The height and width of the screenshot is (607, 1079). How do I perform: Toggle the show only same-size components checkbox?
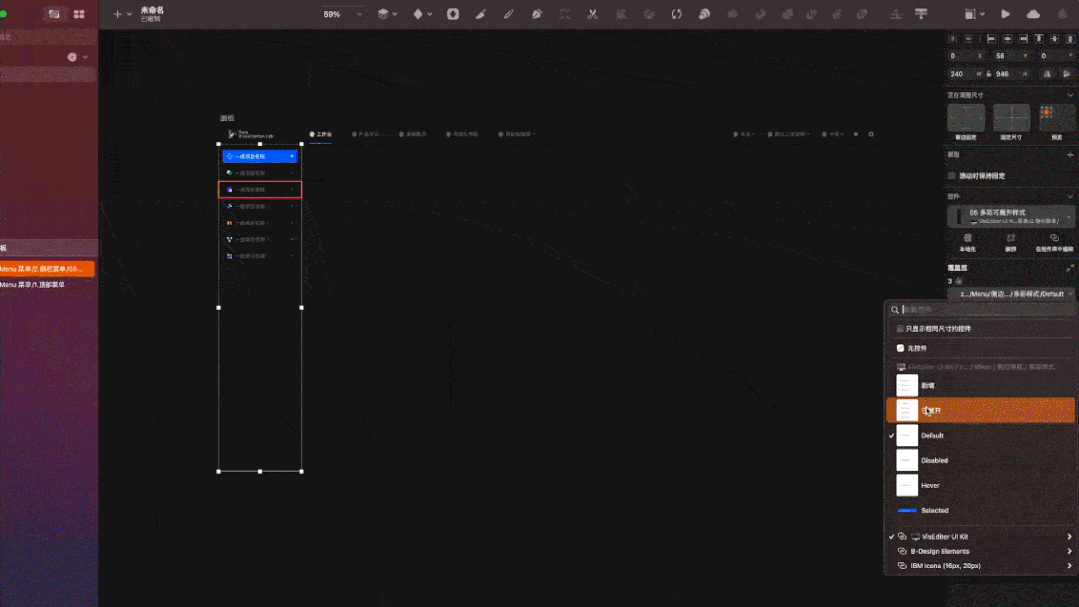[900, 329]
